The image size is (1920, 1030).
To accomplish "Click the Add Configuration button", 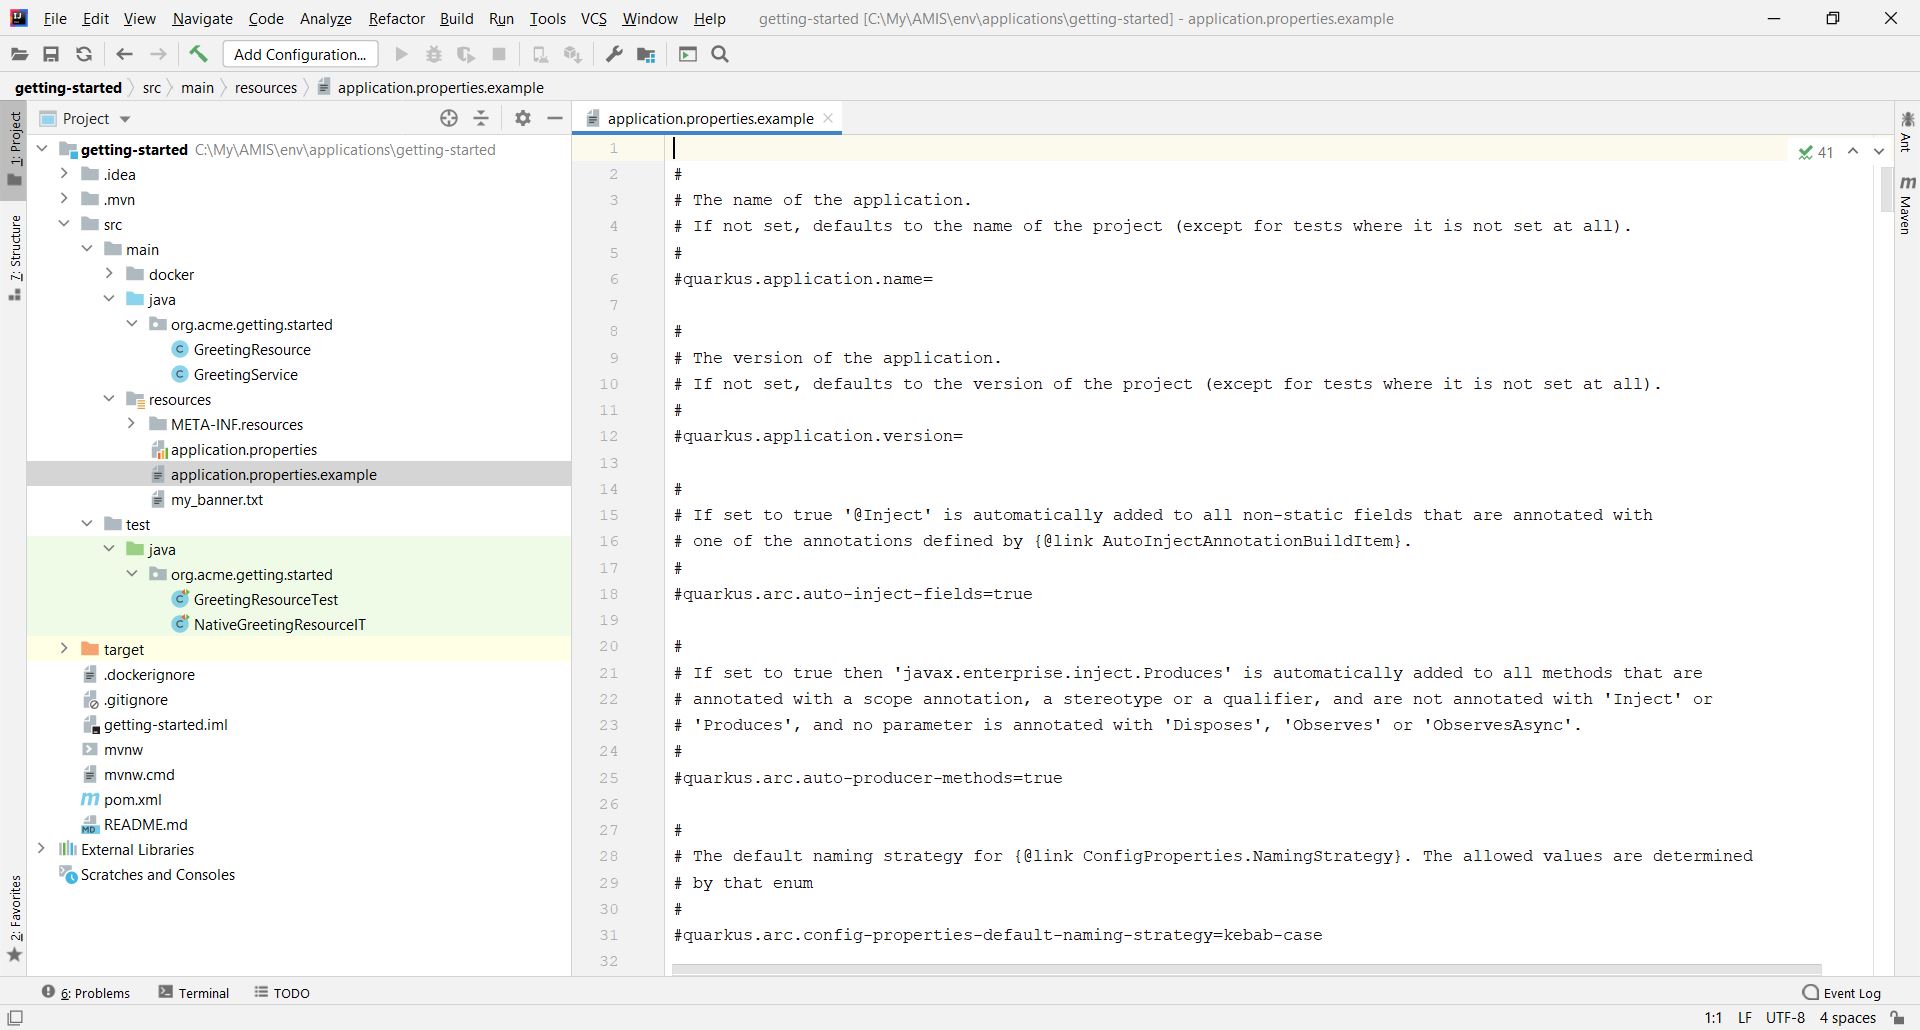I will tap(300, 55).
